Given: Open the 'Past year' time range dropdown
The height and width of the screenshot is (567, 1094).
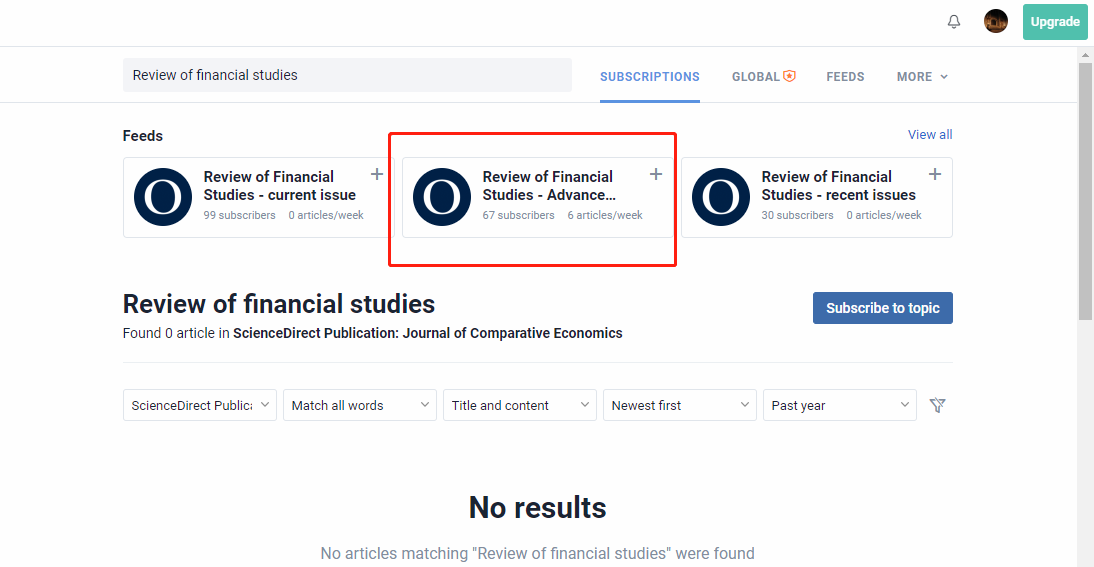Looking at the screenshot, I should coord(840,405).
